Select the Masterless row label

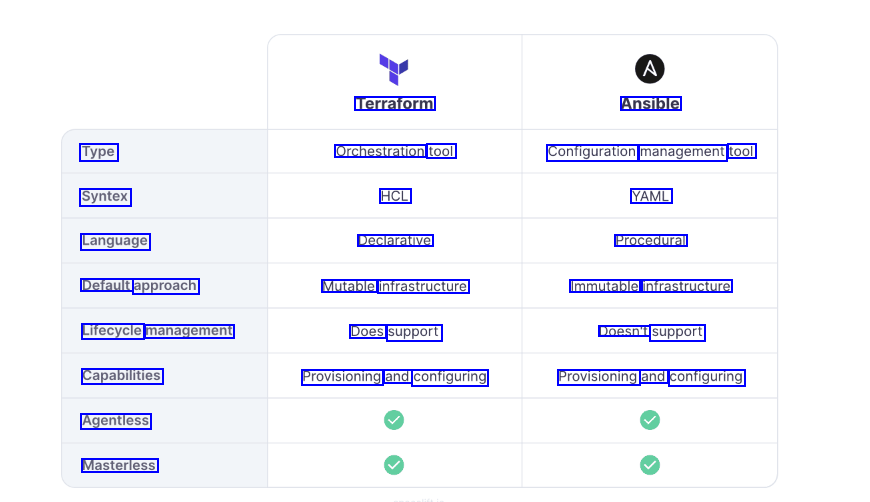tap(119, 466)
